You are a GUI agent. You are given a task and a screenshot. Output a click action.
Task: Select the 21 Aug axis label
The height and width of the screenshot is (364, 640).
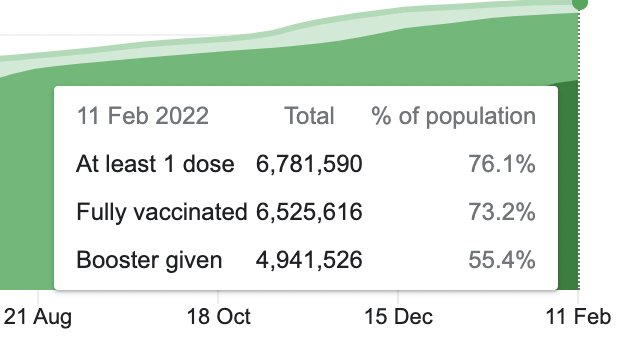38,317
